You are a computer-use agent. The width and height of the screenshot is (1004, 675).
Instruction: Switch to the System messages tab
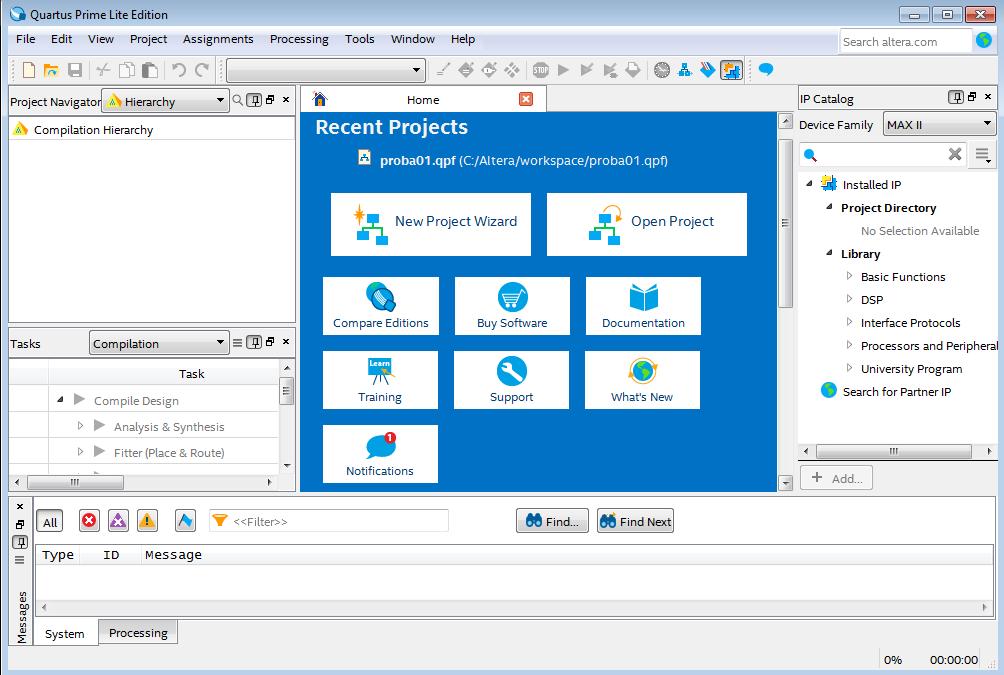65,633
